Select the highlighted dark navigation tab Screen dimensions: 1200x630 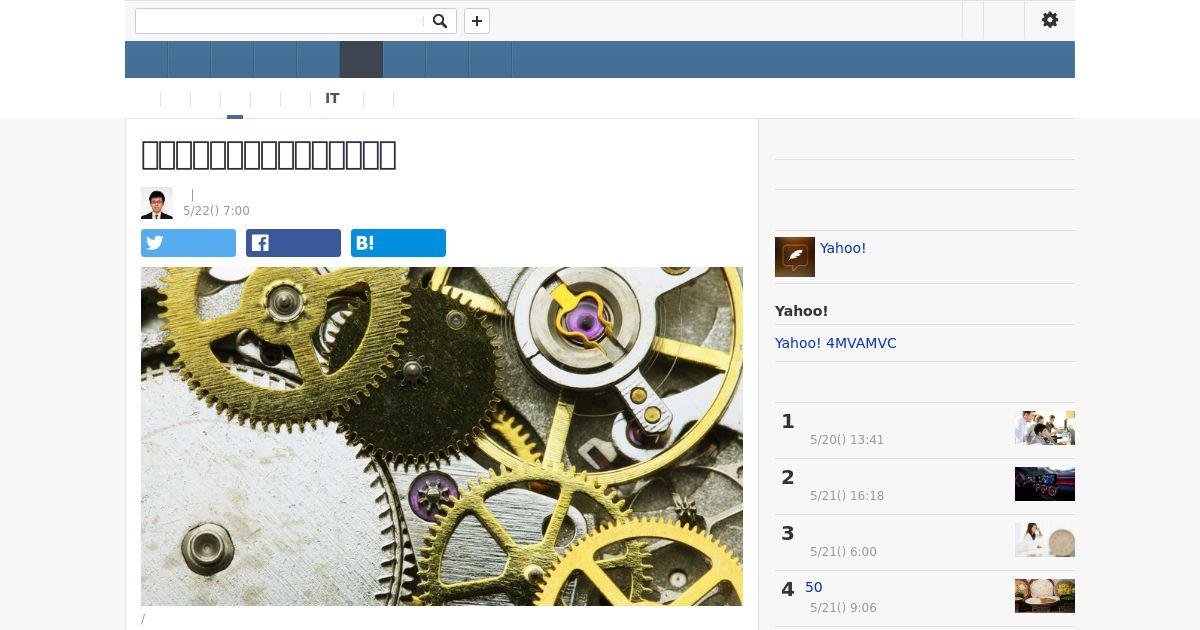tap(361, 60)
